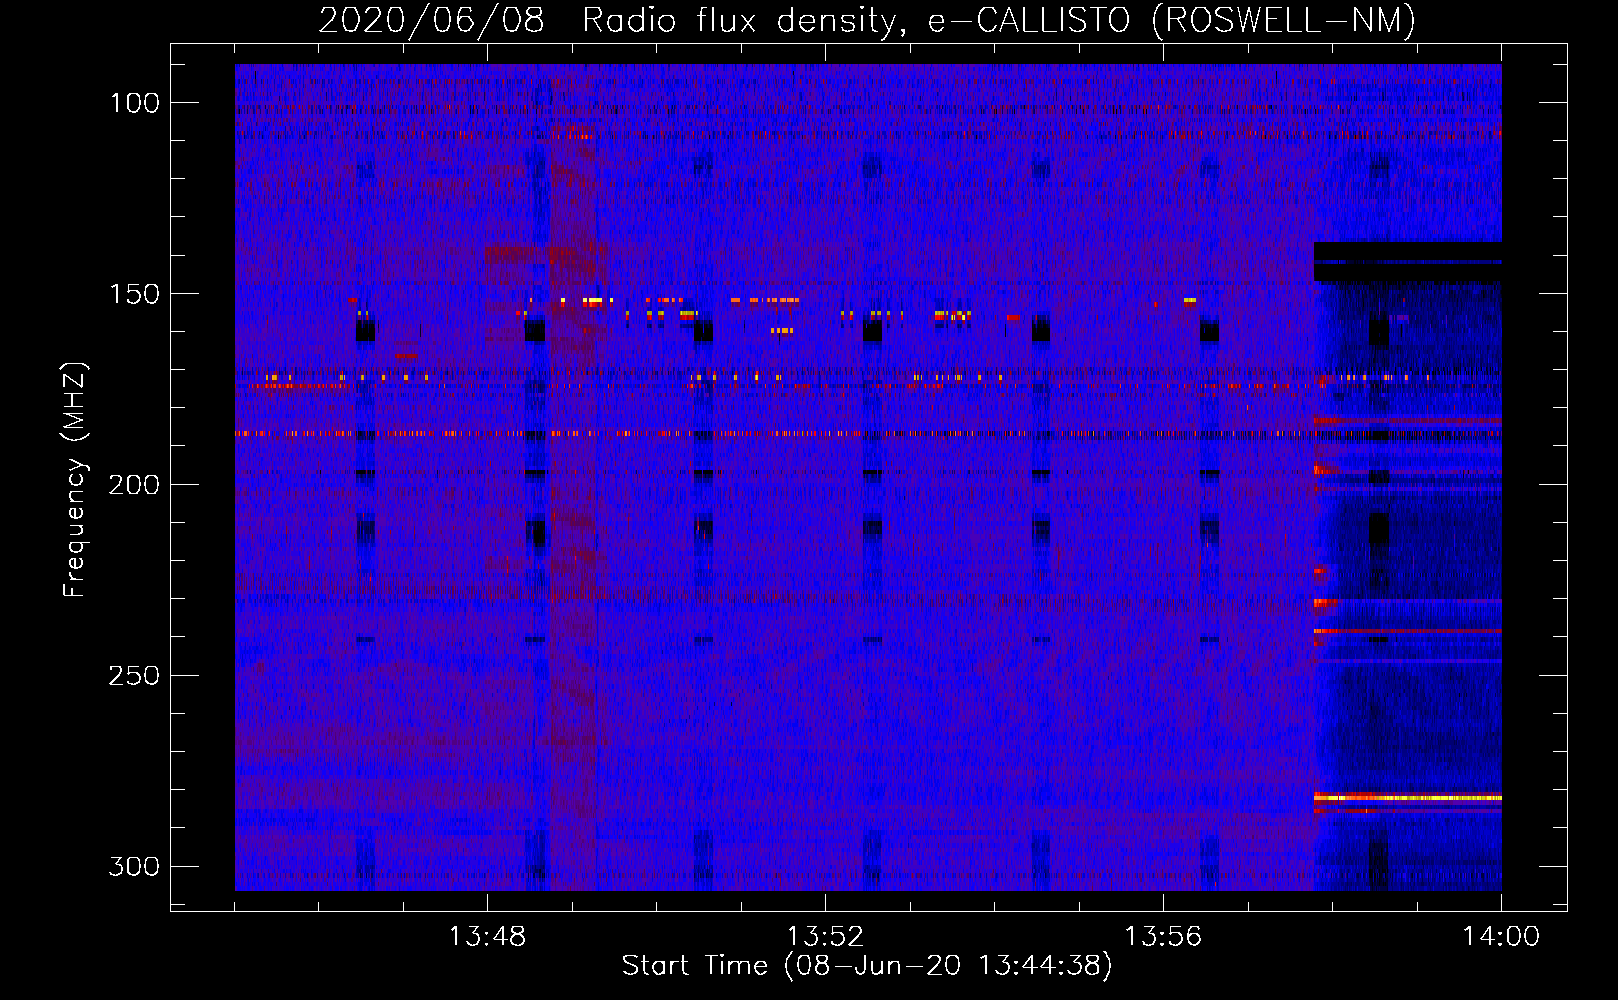Click the 'Frequency (MHZ)' axis label
The height and width of the screenshot is (1000, 1618).
pyautogui.click(x=75, y=479)
